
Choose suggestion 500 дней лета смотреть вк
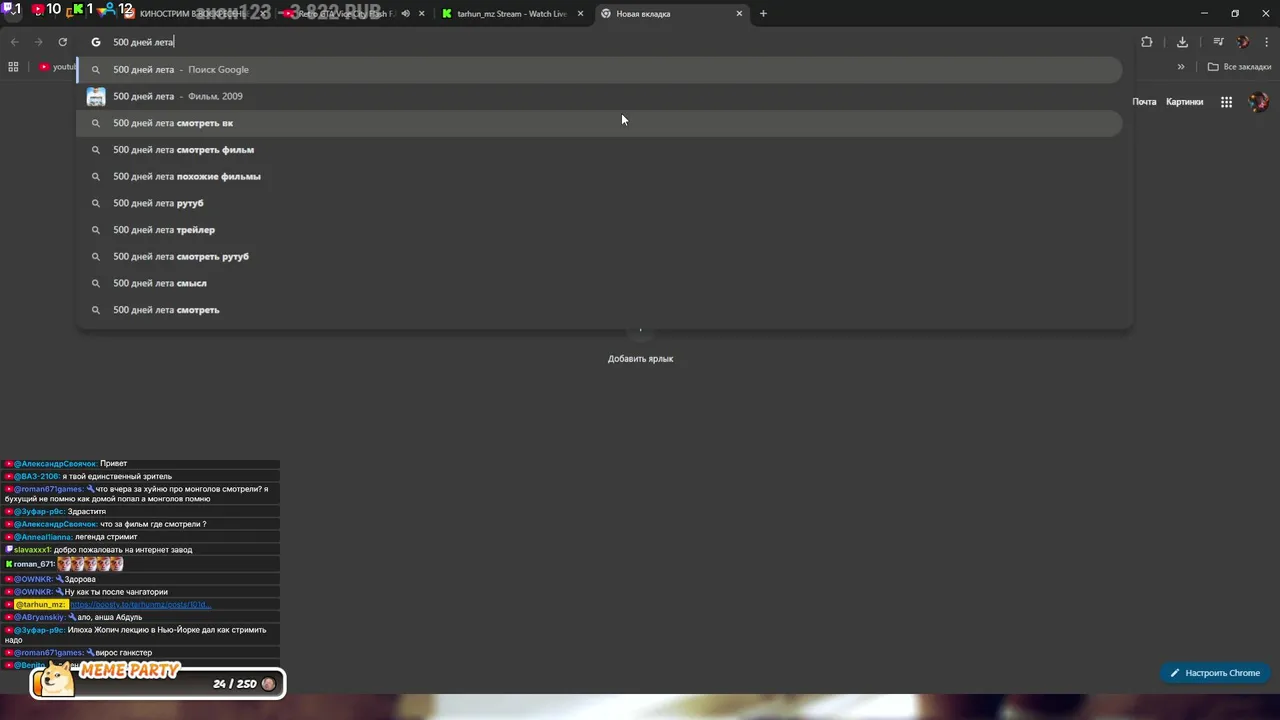pos(600,123)
